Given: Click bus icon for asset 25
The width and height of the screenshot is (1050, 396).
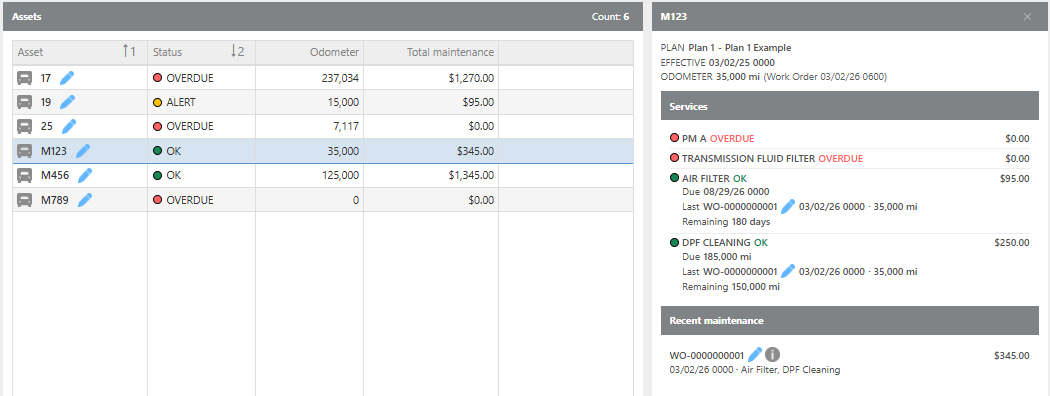Looking at the screenshot, I should coord(25,127).
